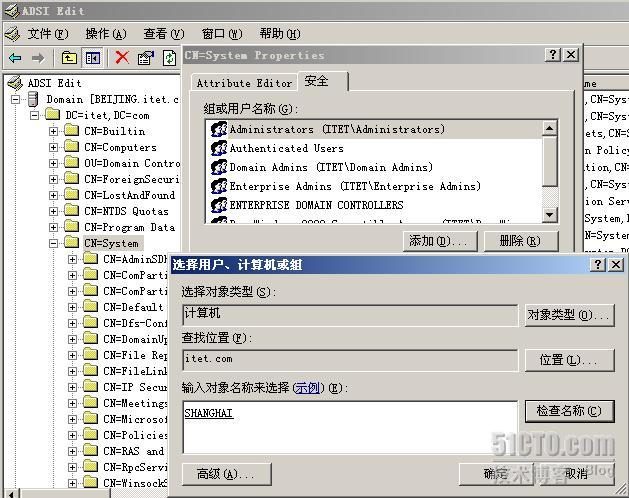
Task: Click the 位置(L)... button
Action: tap(569, 360)
